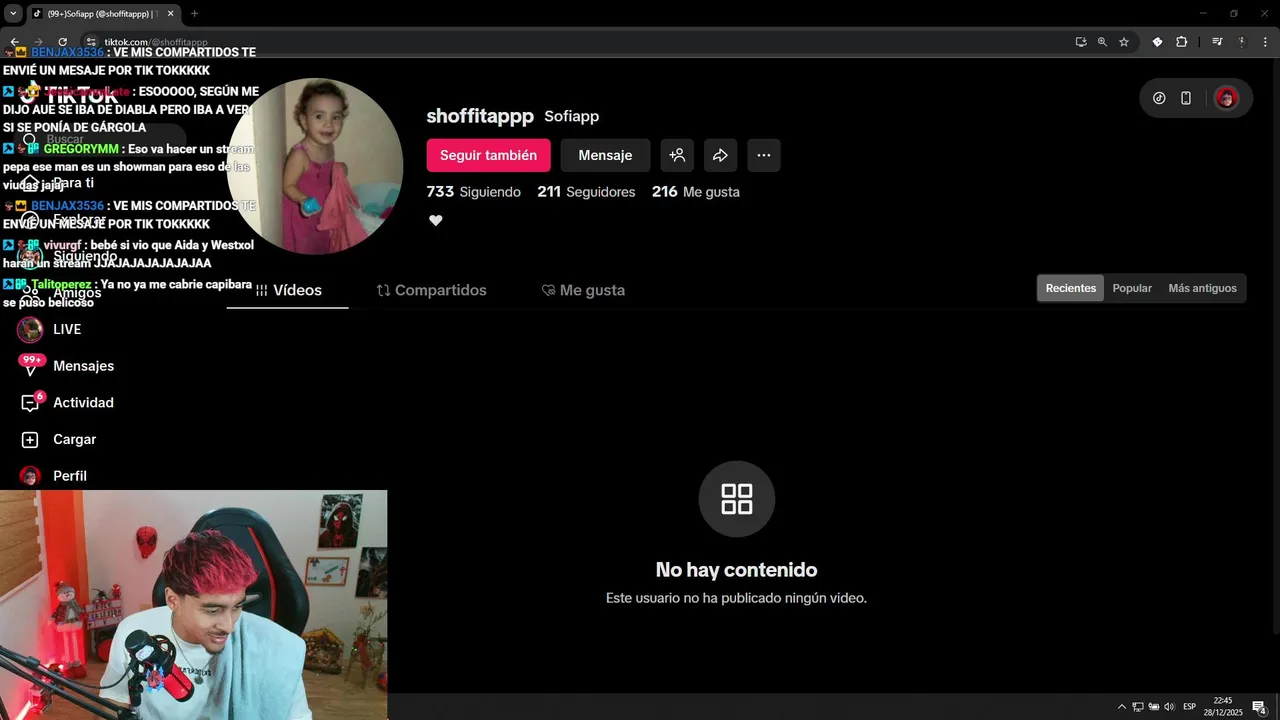Click the battery icon in system tray
This screenshot has width=1280, height=720.
pyautogui.click(x=1154, y=706)
